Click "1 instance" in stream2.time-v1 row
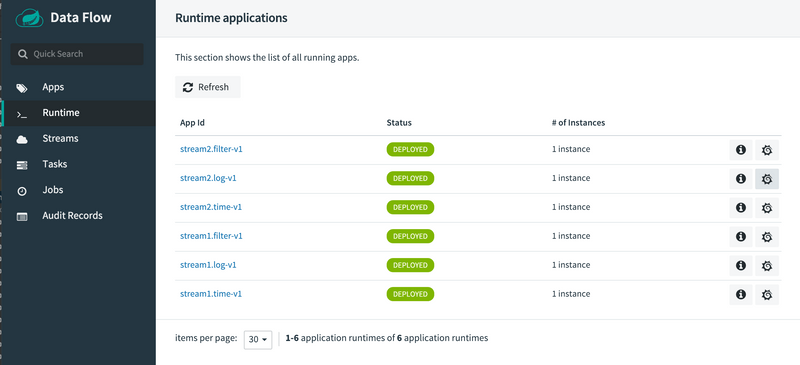Screen dimensions: 800x365 (x=571, y=207)
